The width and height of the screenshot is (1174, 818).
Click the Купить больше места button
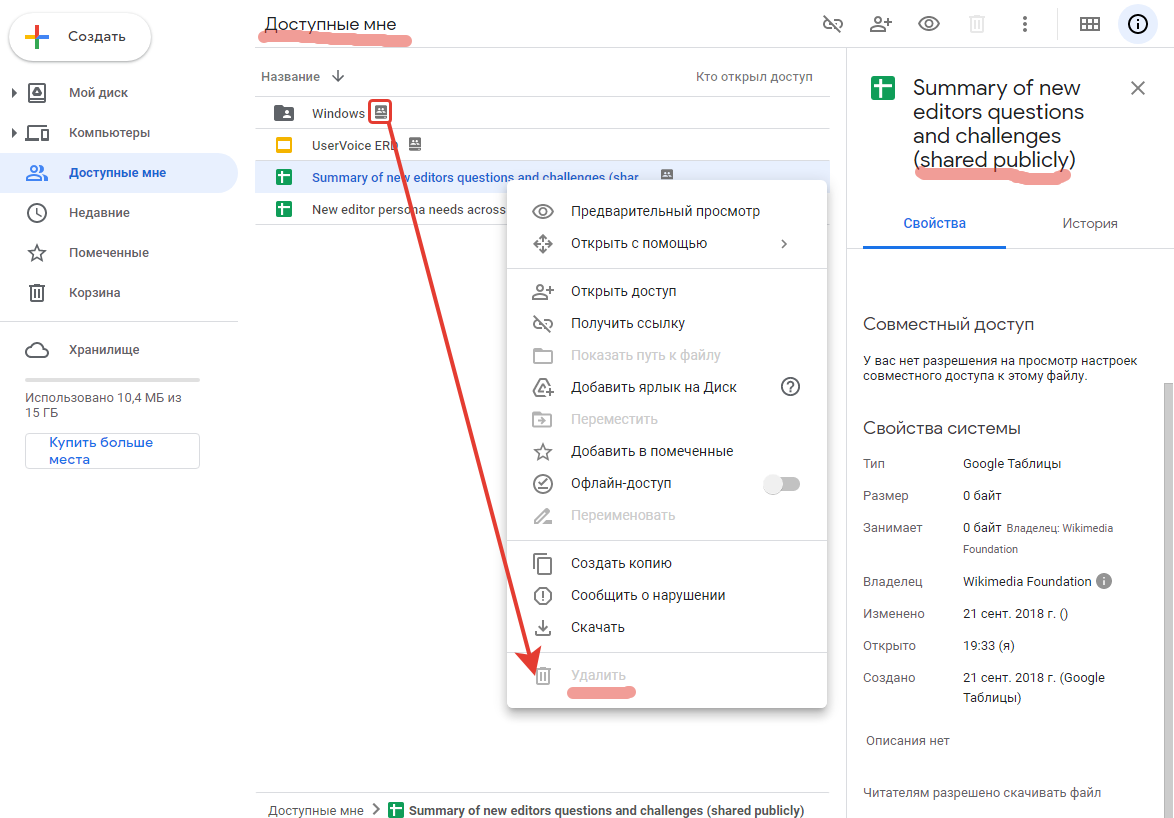(112, 451)
